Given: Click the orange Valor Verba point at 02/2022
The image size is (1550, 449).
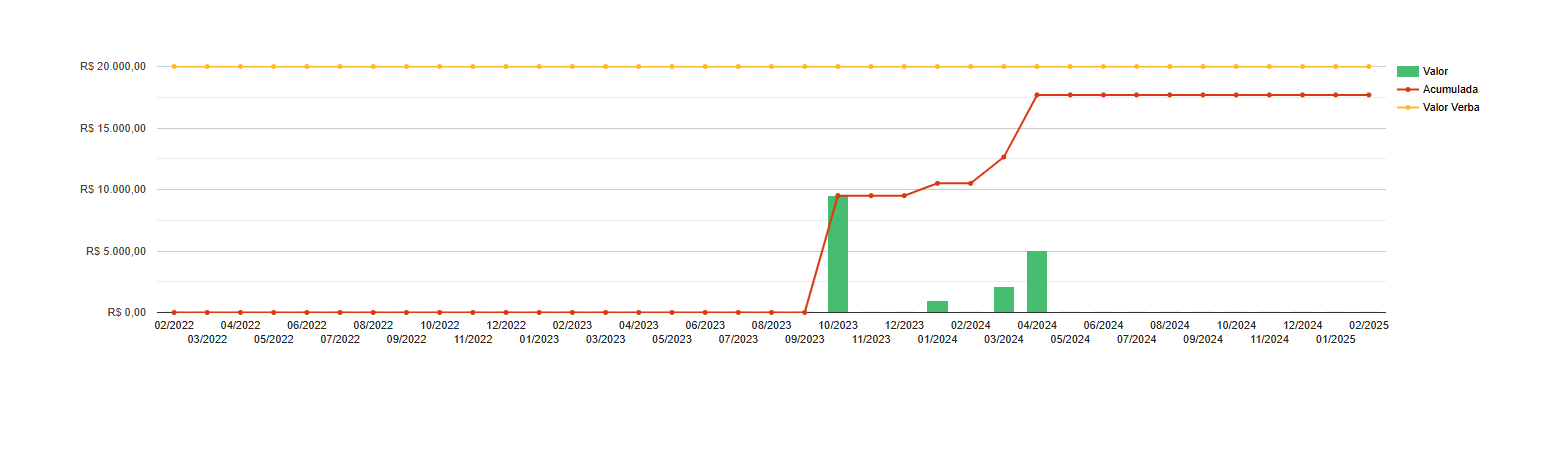Looking at the screenshot, I should (174, 66).
